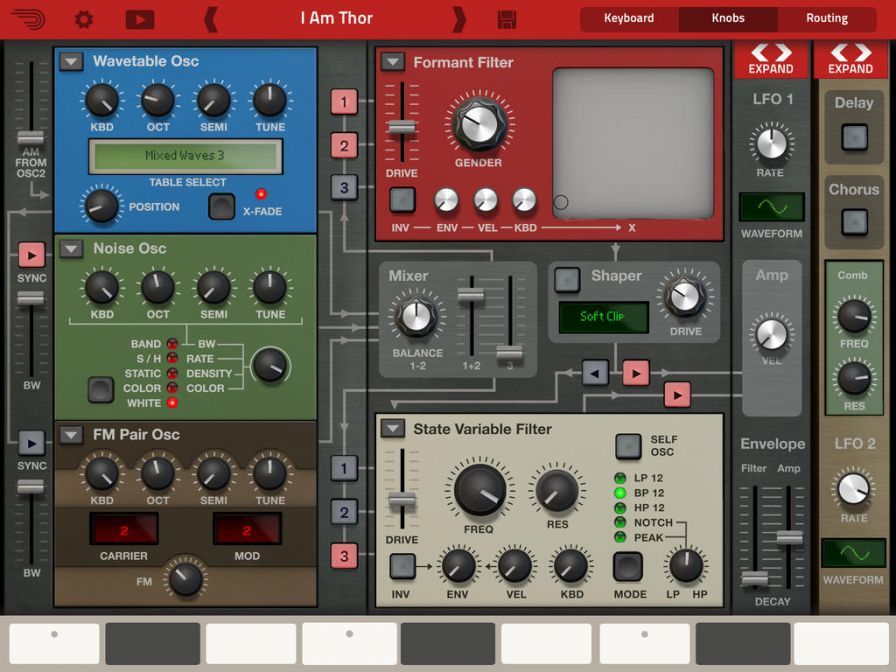Screen dimensions: 896x672
Task: Toggle the Chorus effect button
Action: pos(854,222)
